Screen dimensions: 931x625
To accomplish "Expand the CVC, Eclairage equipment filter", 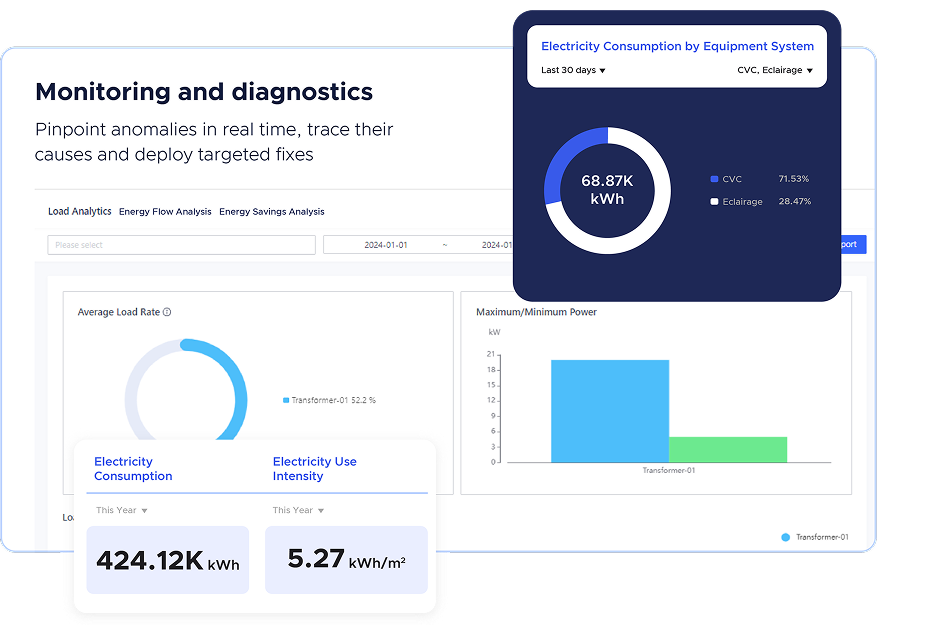I will point(774,71).
